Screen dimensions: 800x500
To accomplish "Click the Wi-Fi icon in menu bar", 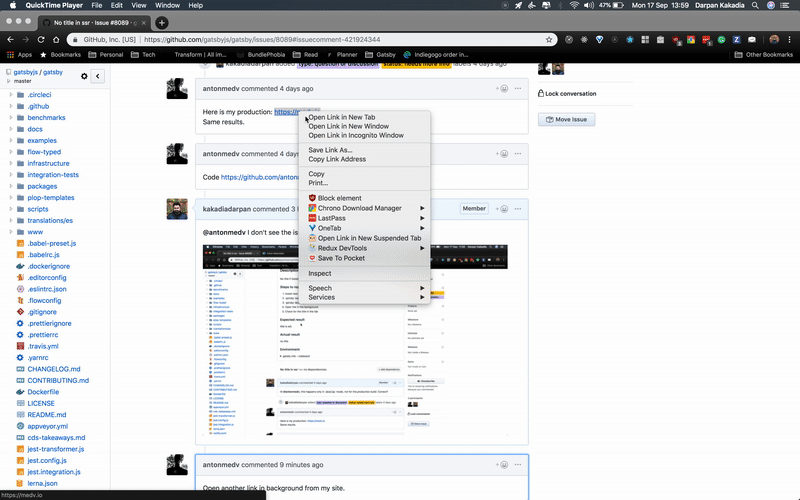I will (x=574, y=6).
